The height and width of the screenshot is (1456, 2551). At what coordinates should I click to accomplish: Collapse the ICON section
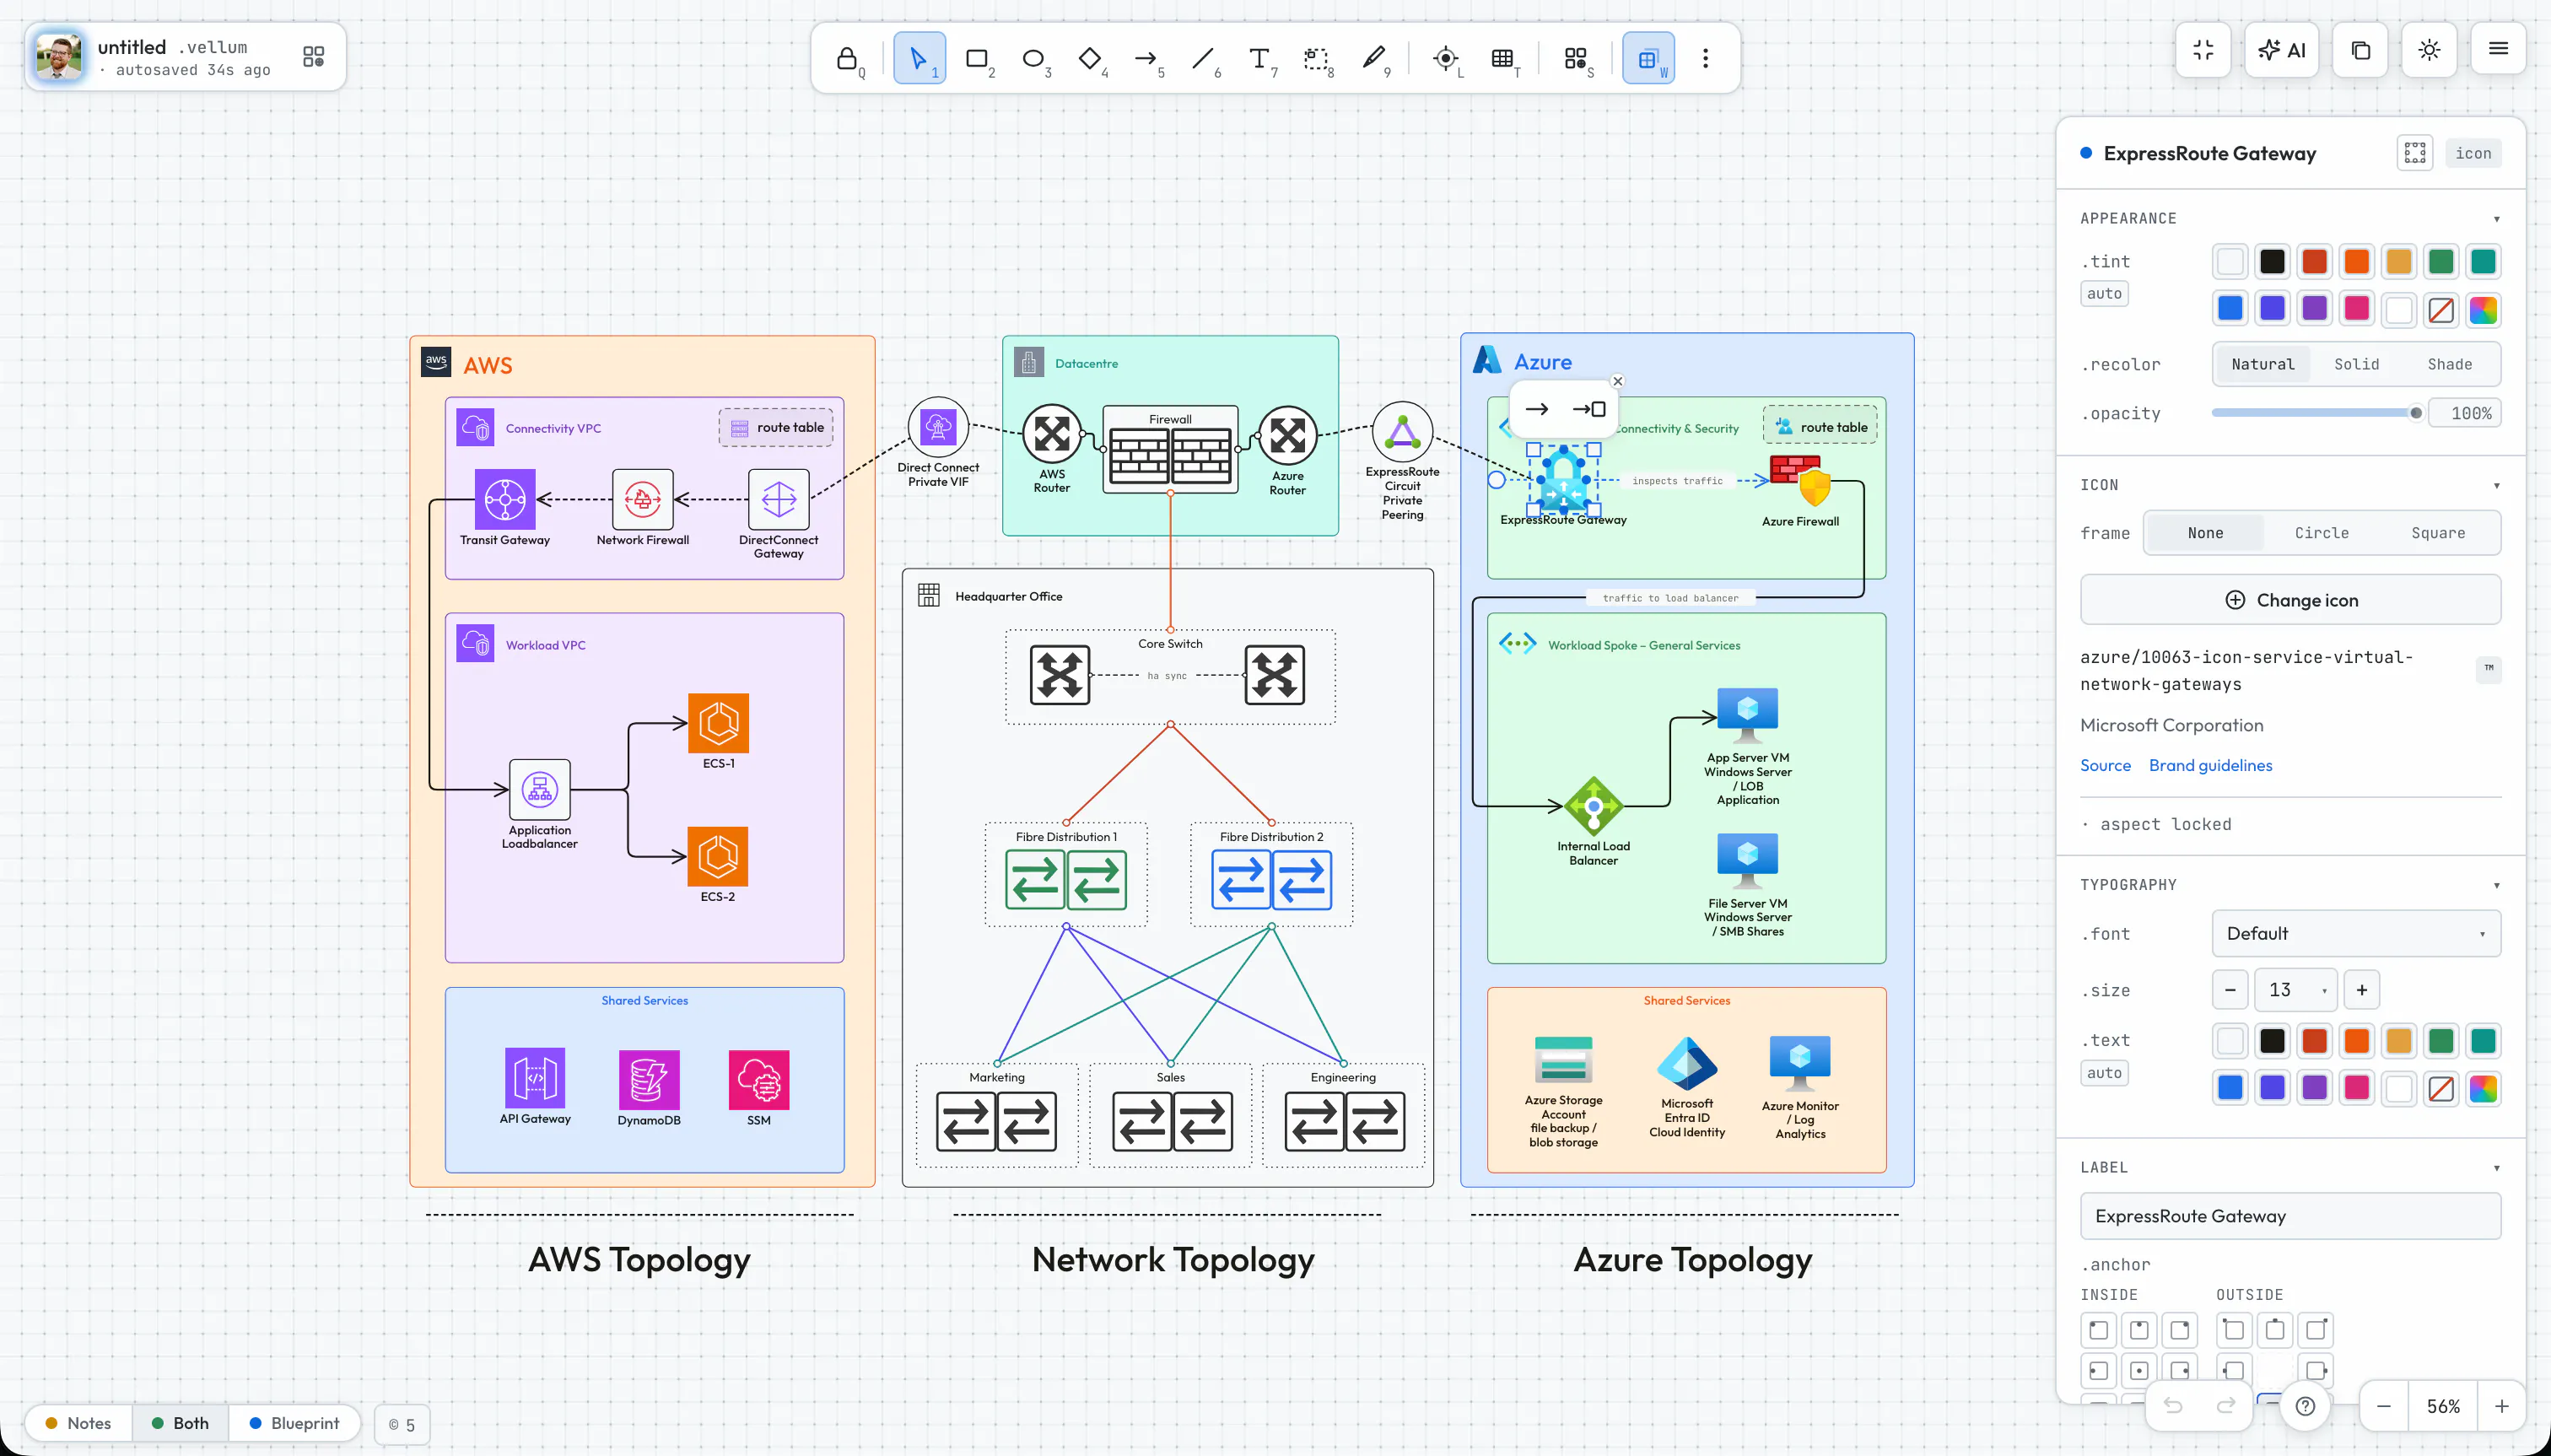pyautogui.click(x=2496, y=486)
